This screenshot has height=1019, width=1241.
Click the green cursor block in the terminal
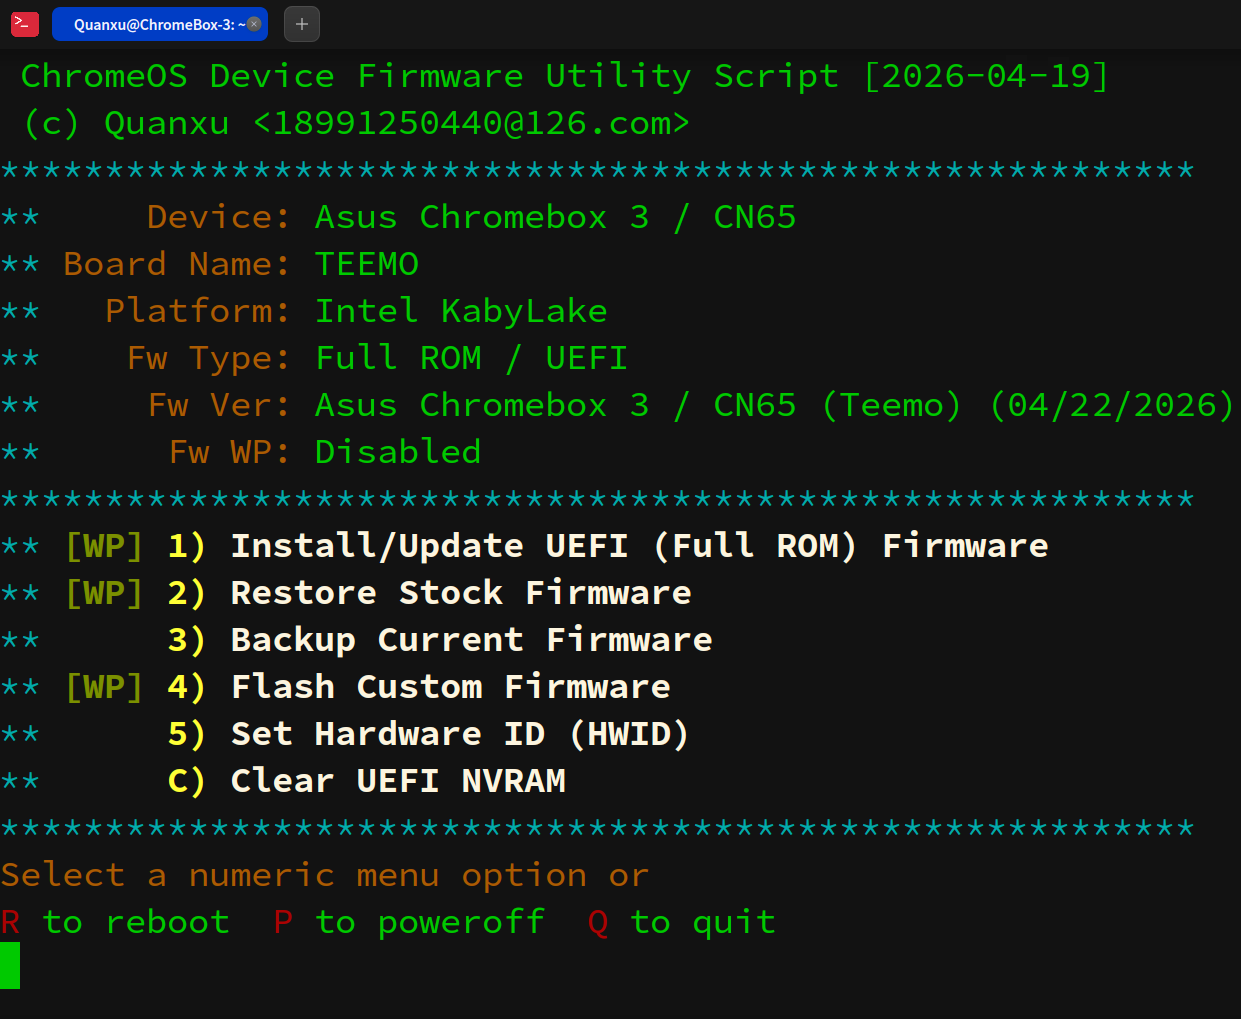tap(9, 966)
